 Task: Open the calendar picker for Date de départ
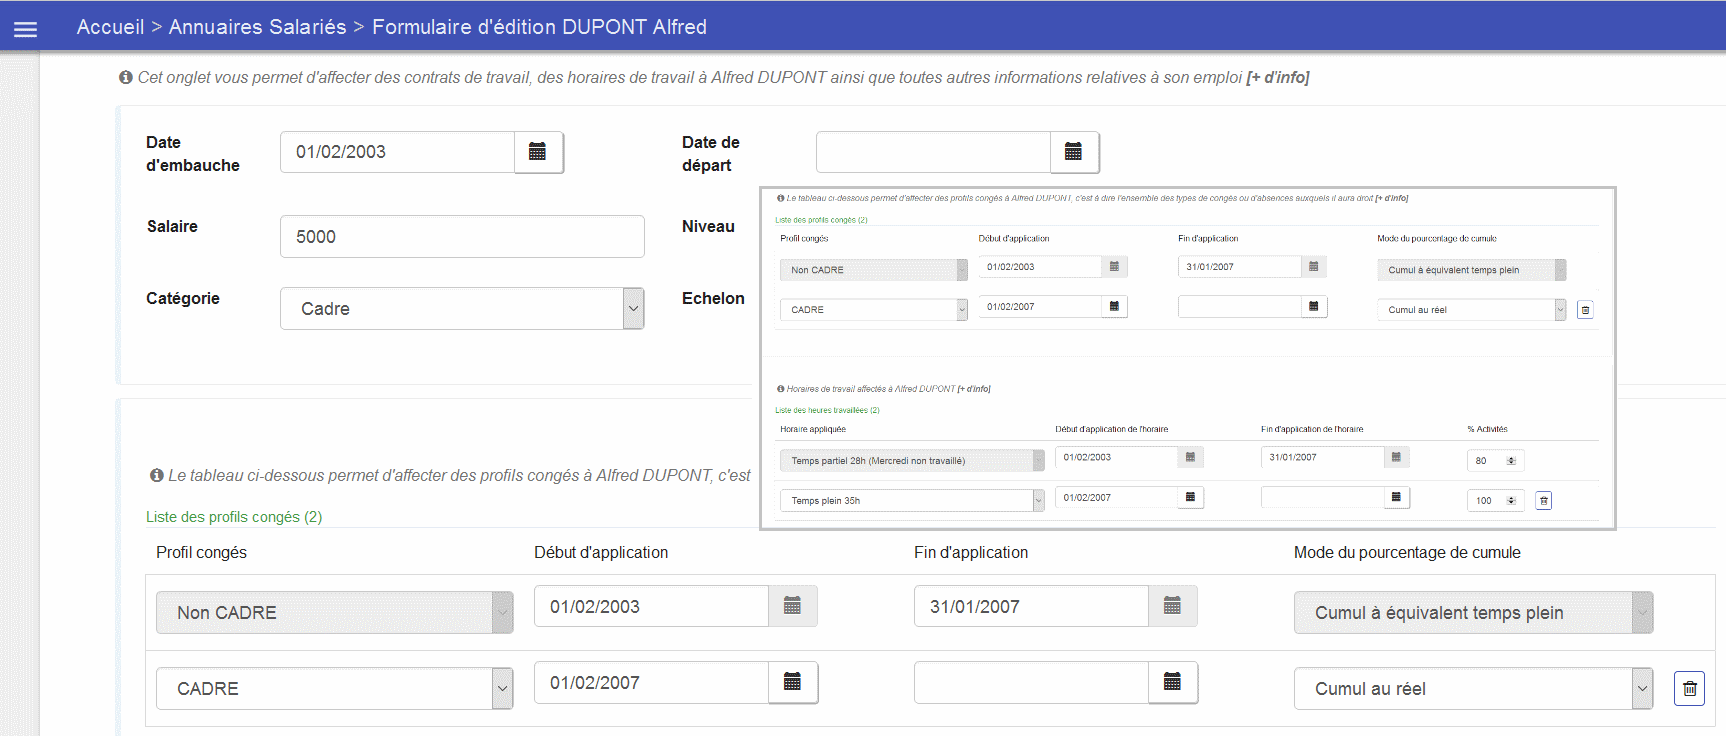coord(1074,152)
